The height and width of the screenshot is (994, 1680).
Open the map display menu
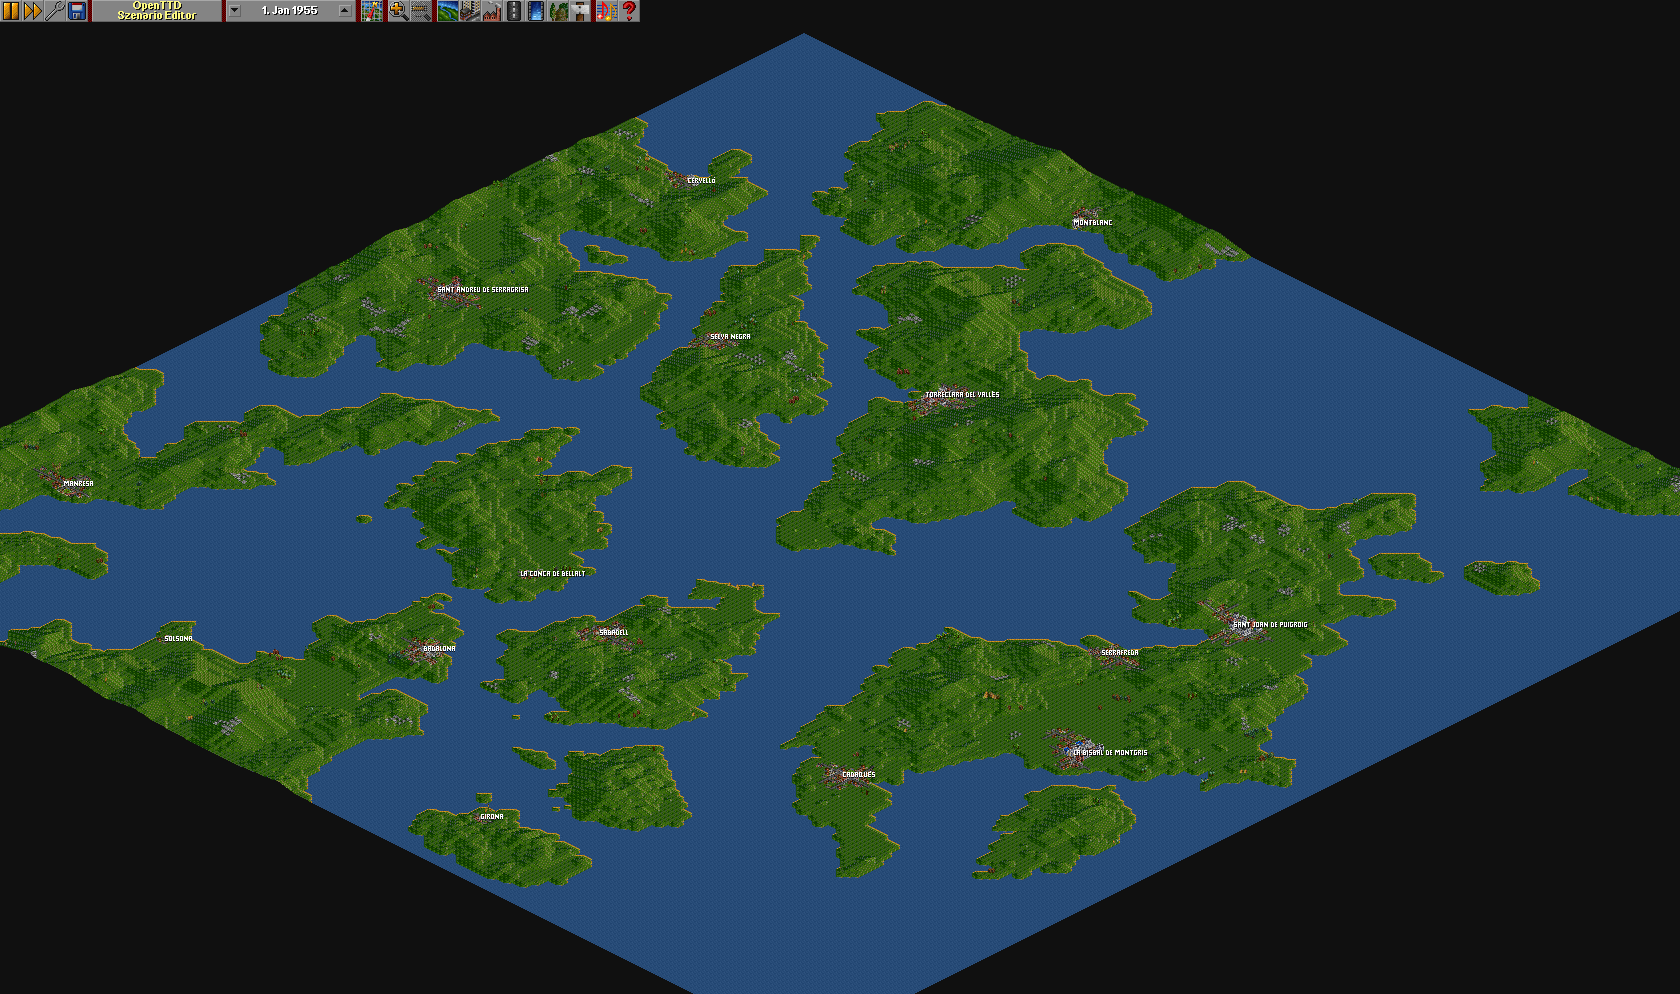point(372,11)
